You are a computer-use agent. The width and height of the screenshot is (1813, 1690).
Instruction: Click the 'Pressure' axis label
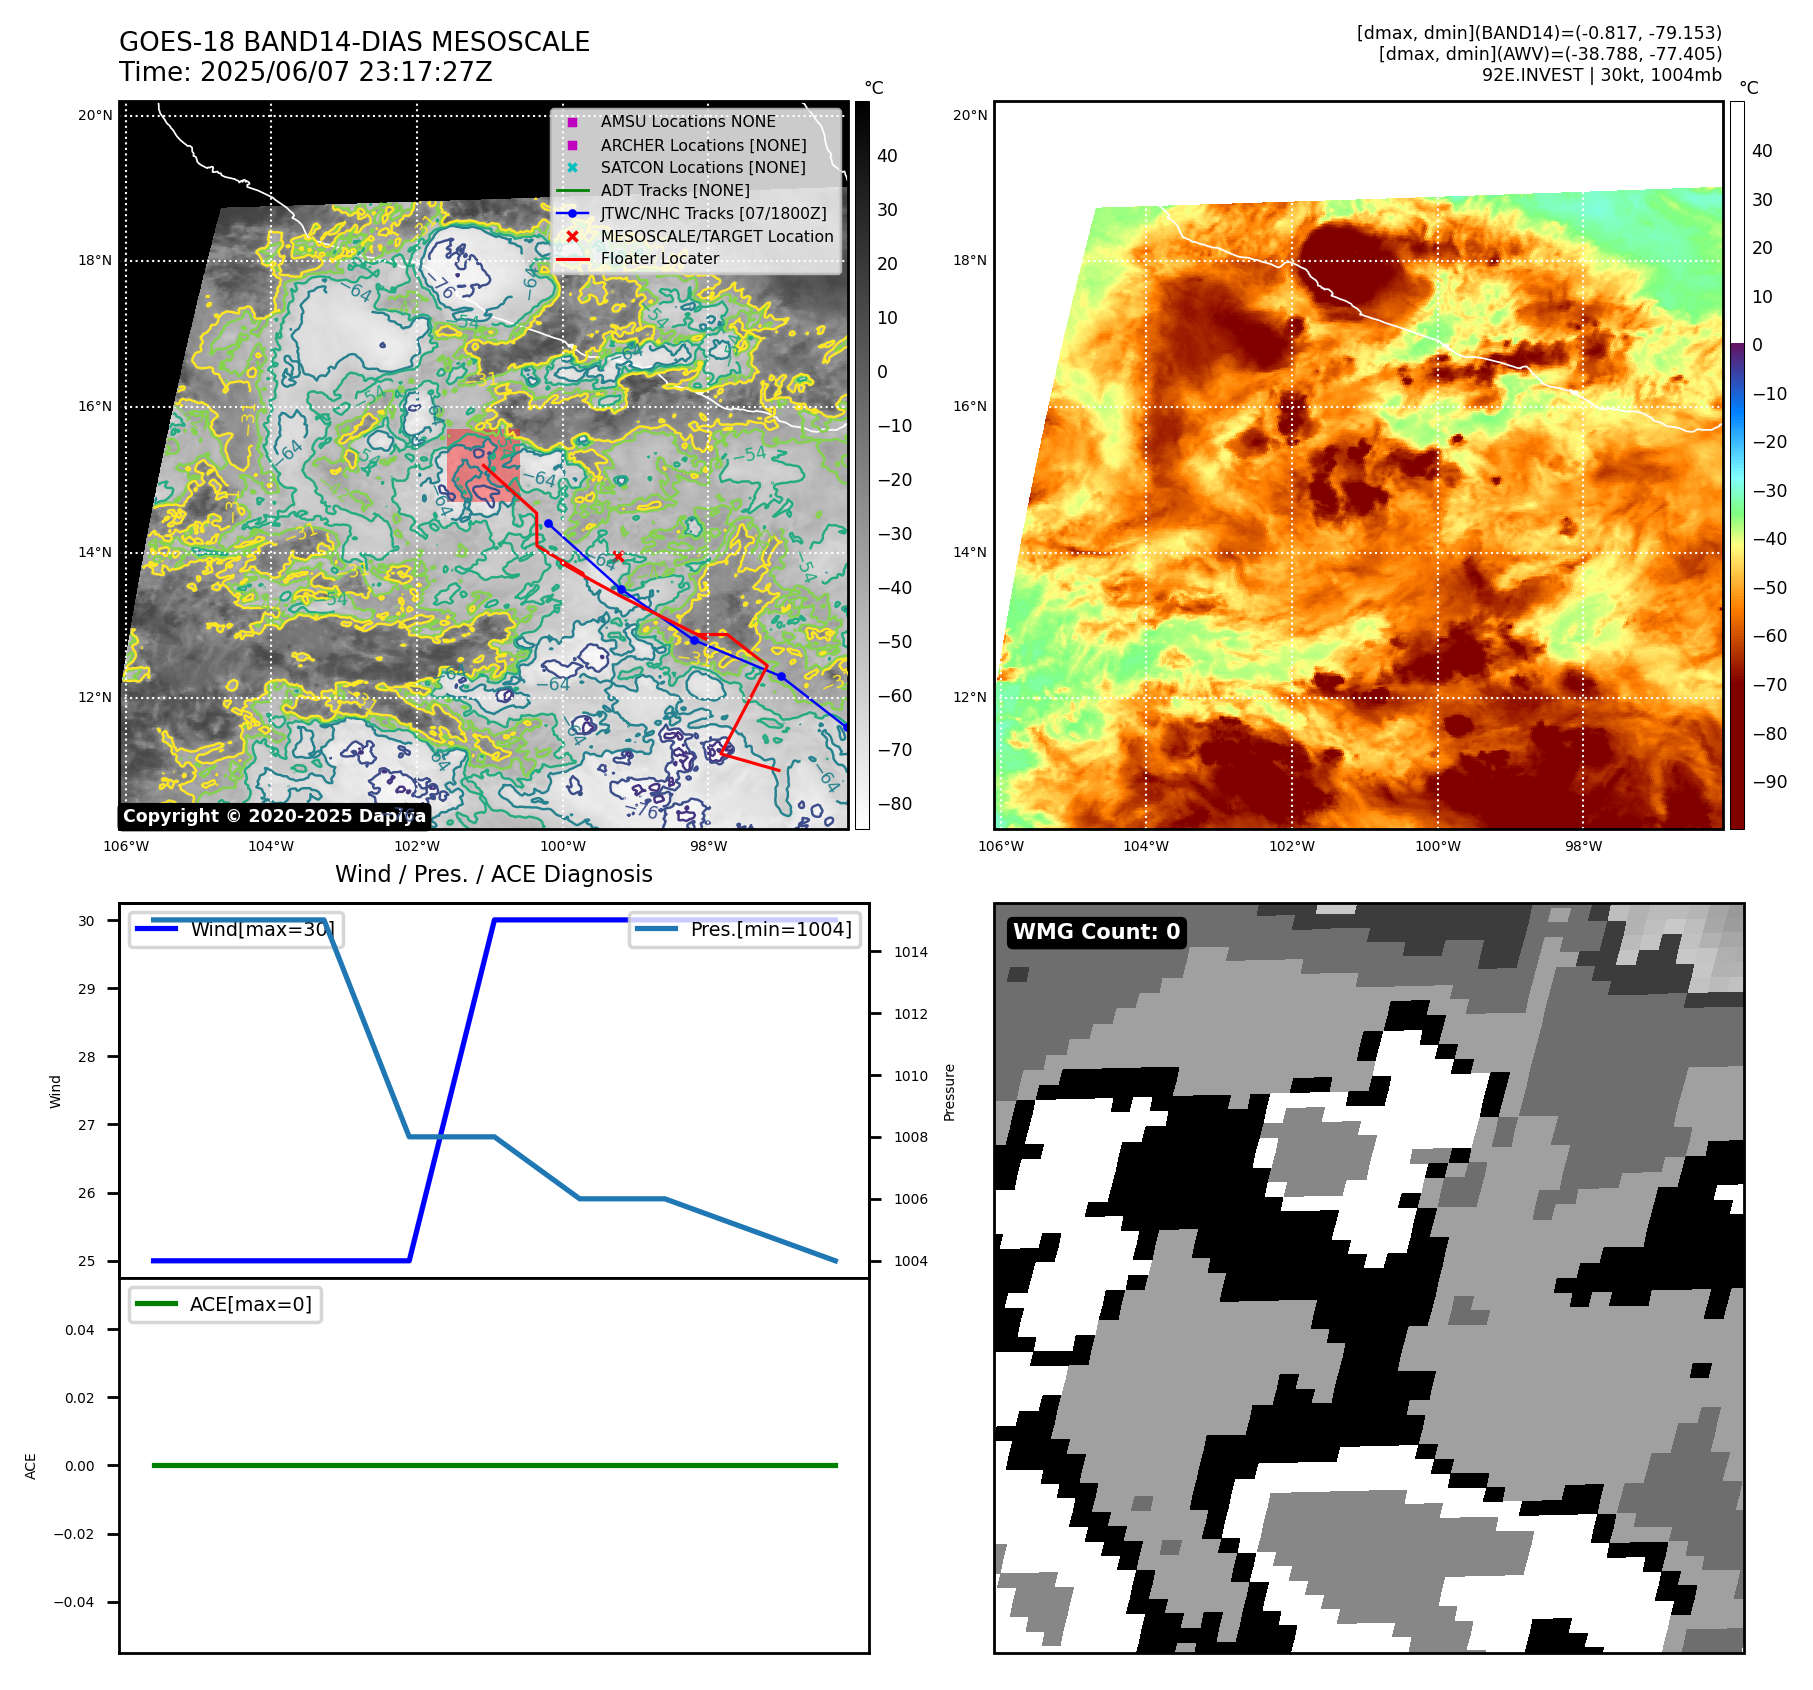pos(950,1092)
